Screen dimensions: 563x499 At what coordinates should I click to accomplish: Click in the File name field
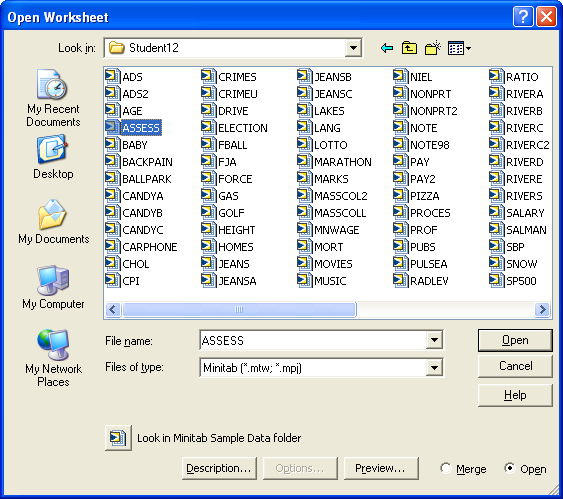coord(312,340)
